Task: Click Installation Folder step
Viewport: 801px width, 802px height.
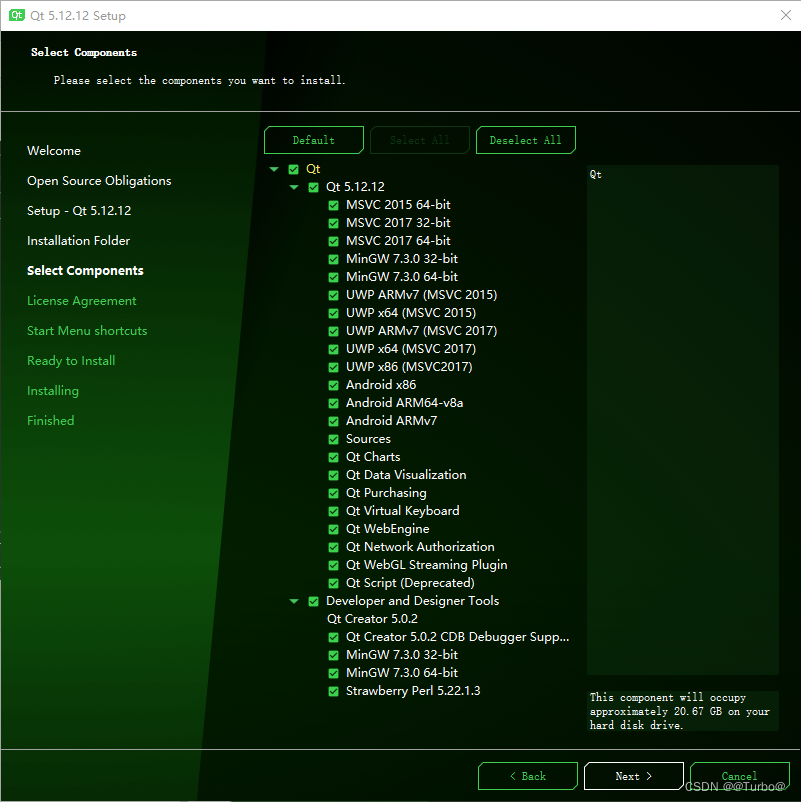Action: pyautogui.click(x=78, y=241)
